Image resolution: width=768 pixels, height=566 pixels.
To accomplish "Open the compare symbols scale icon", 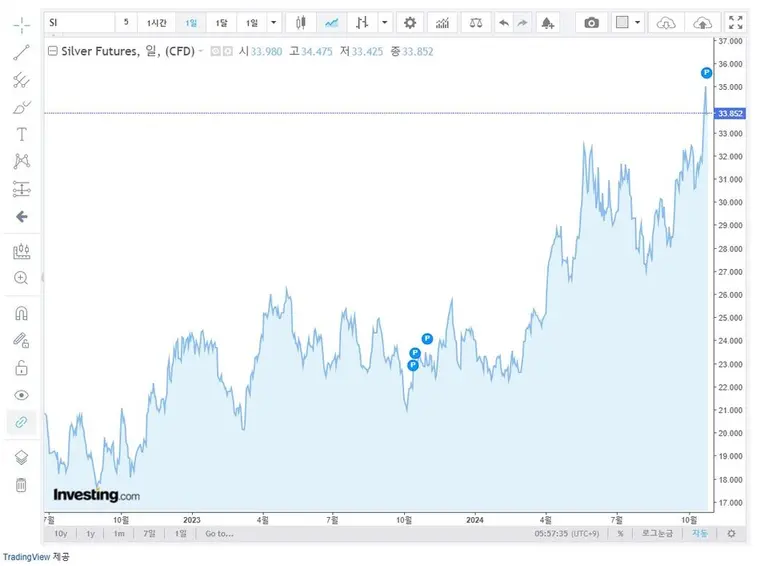I will [475, 22].
